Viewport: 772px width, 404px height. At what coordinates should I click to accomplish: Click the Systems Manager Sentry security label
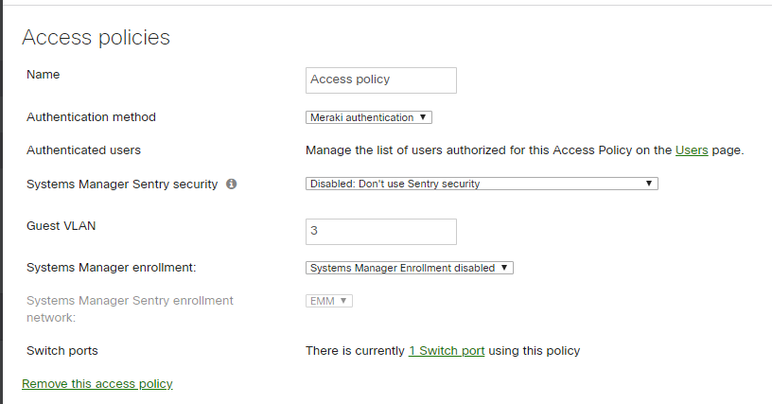(121, 184)
